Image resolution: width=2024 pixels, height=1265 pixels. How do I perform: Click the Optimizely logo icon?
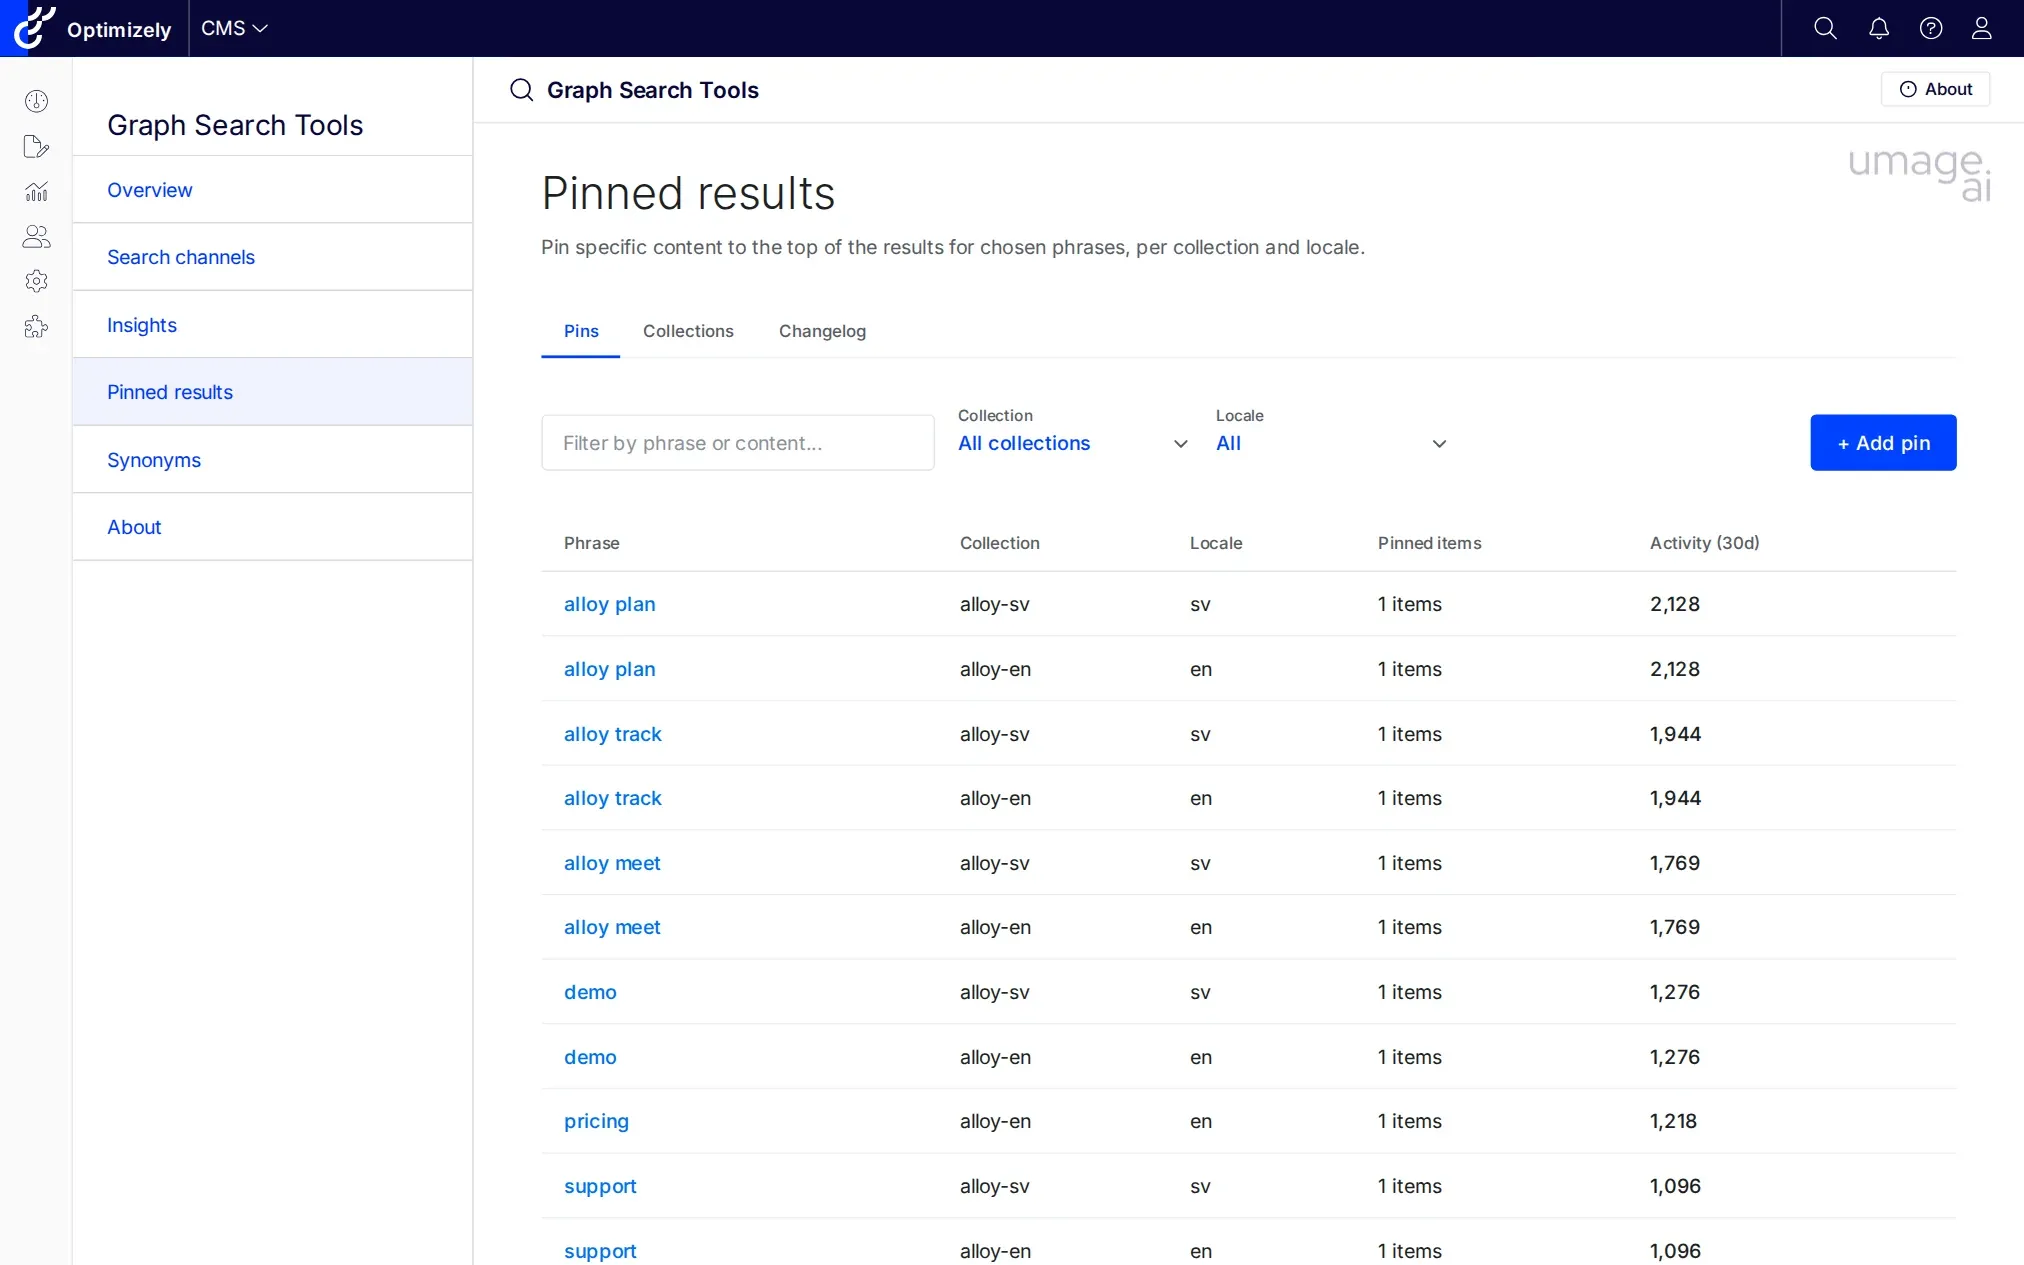(35, 28)
